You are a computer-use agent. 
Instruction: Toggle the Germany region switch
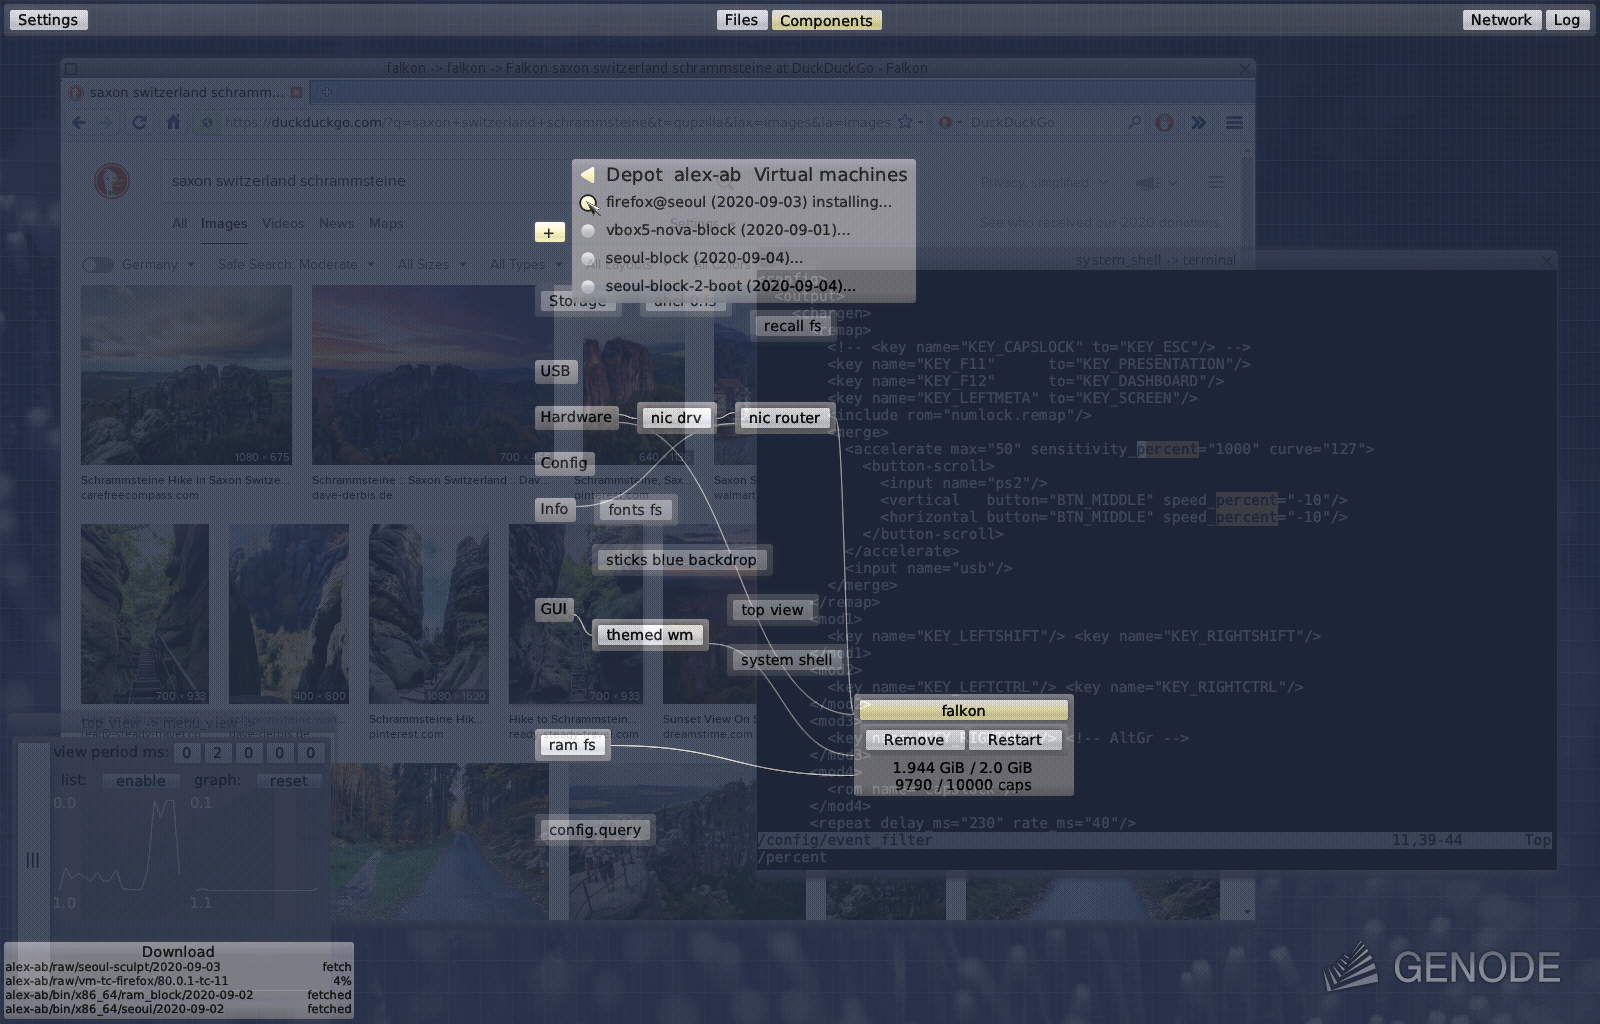point(97,265)
